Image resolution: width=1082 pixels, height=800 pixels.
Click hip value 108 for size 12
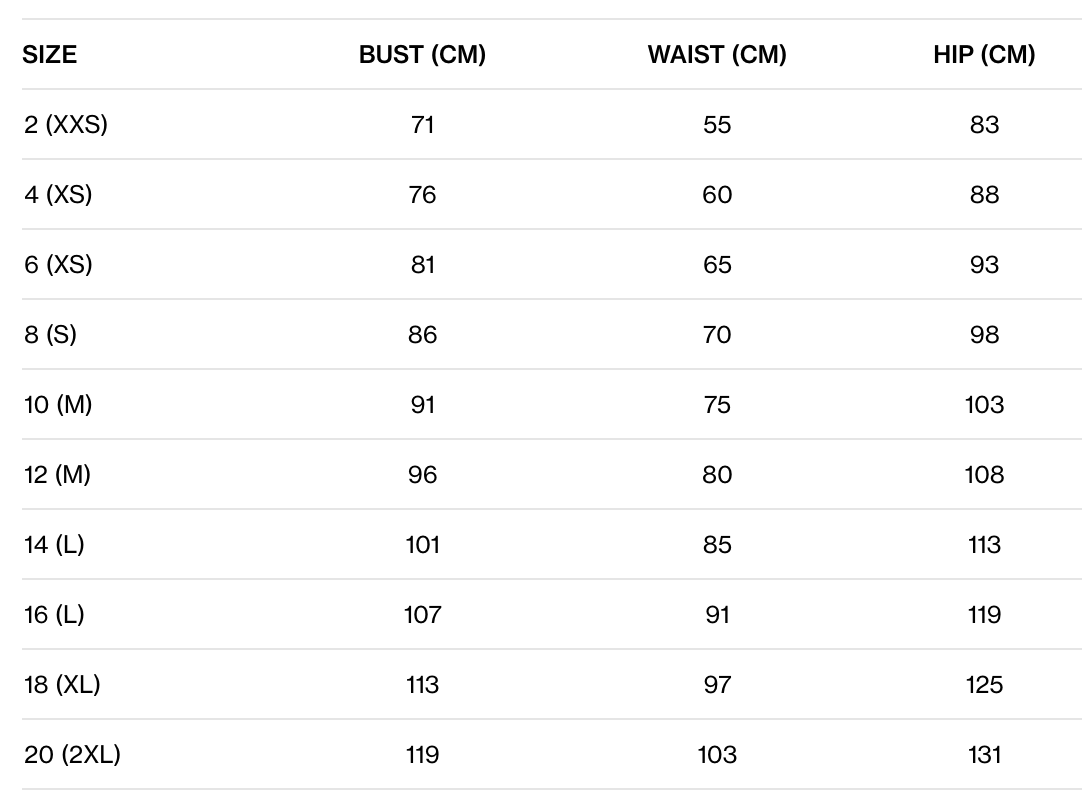pyautogui.click(x=984, y=475)
